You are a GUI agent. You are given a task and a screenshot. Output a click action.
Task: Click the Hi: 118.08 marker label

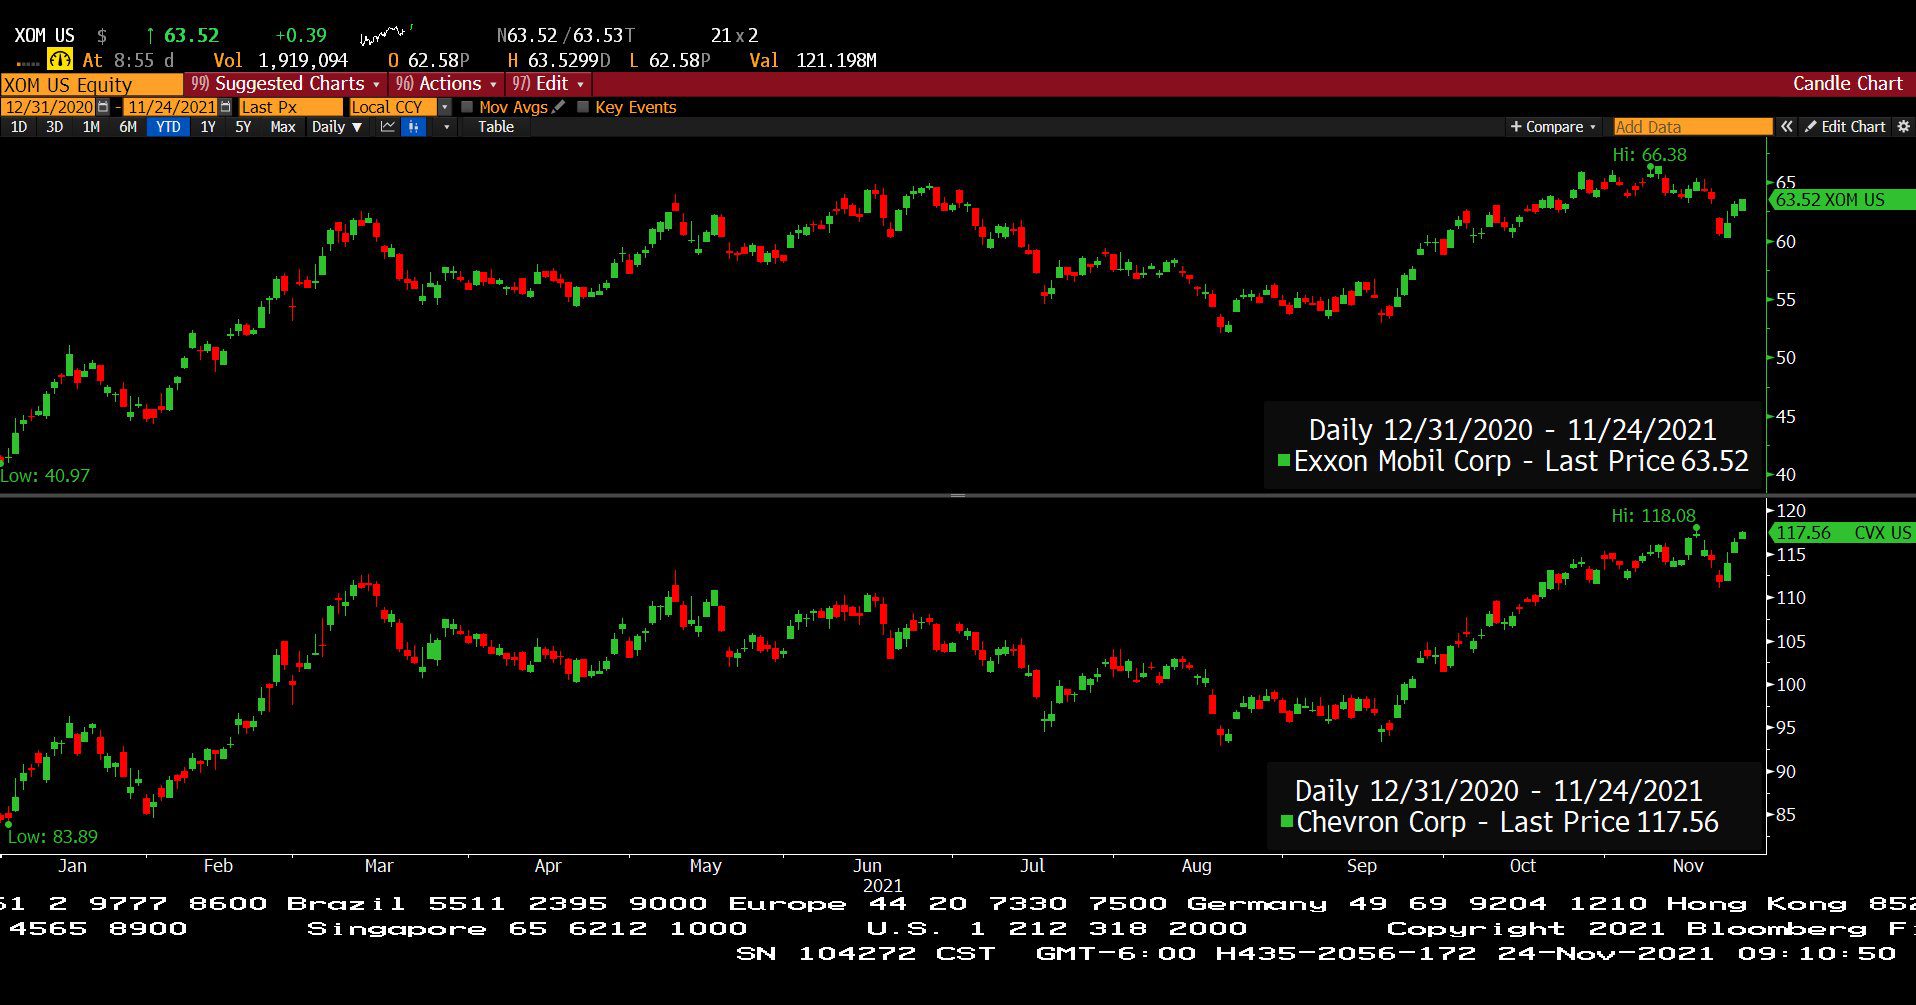click(1653, 516)
